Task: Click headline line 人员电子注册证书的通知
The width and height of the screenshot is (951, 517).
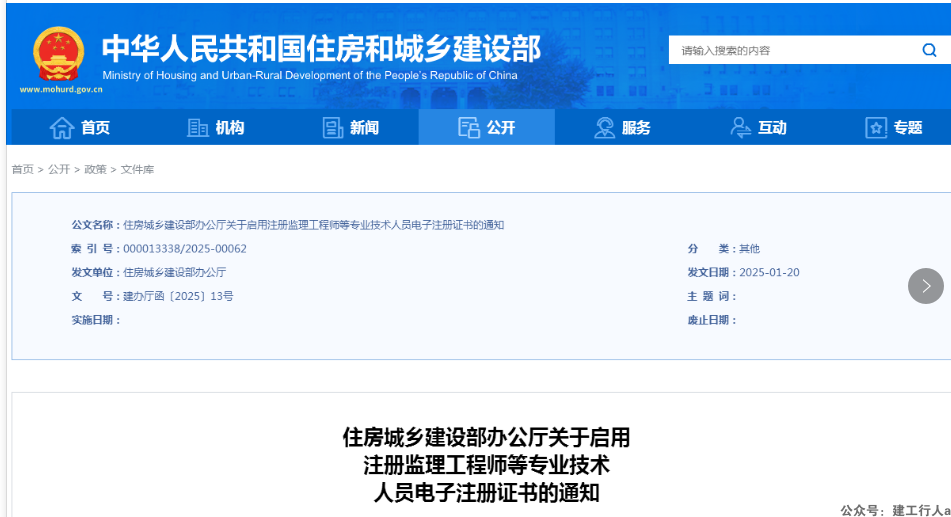Action: point(486,492)
